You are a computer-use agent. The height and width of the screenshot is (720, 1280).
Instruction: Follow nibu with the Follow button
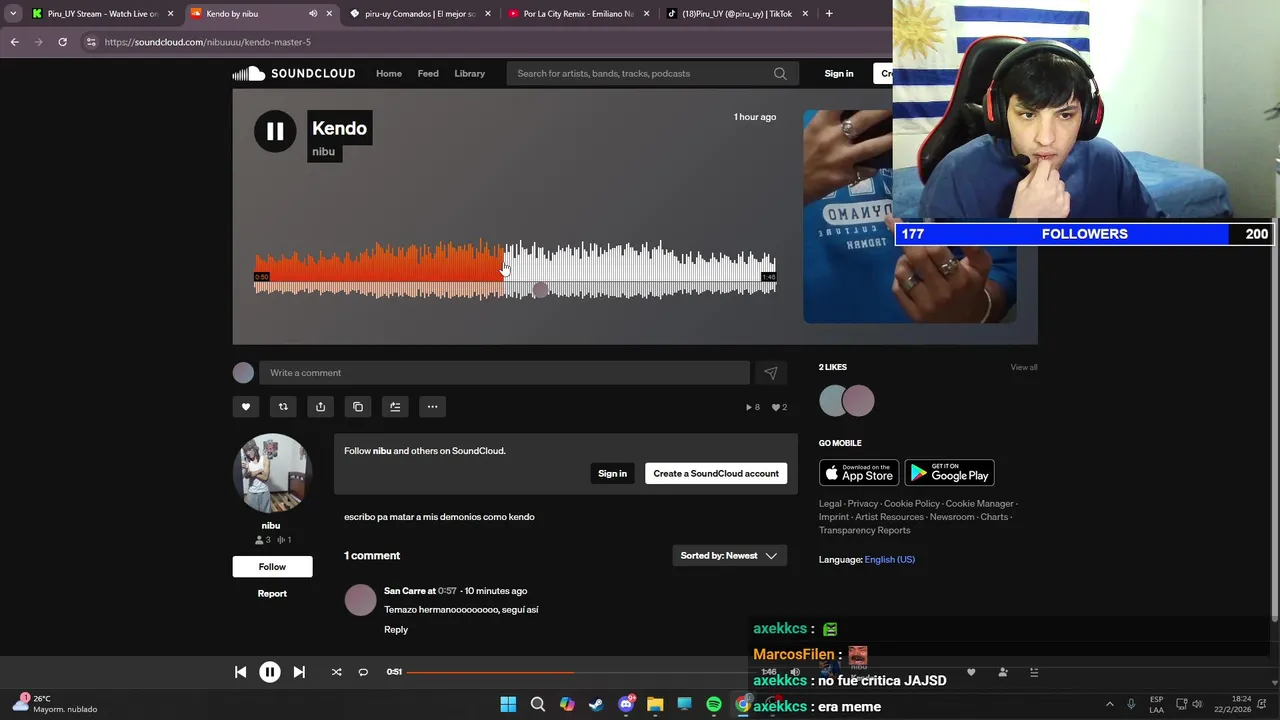pyautogui.click(x=272, y=567)
